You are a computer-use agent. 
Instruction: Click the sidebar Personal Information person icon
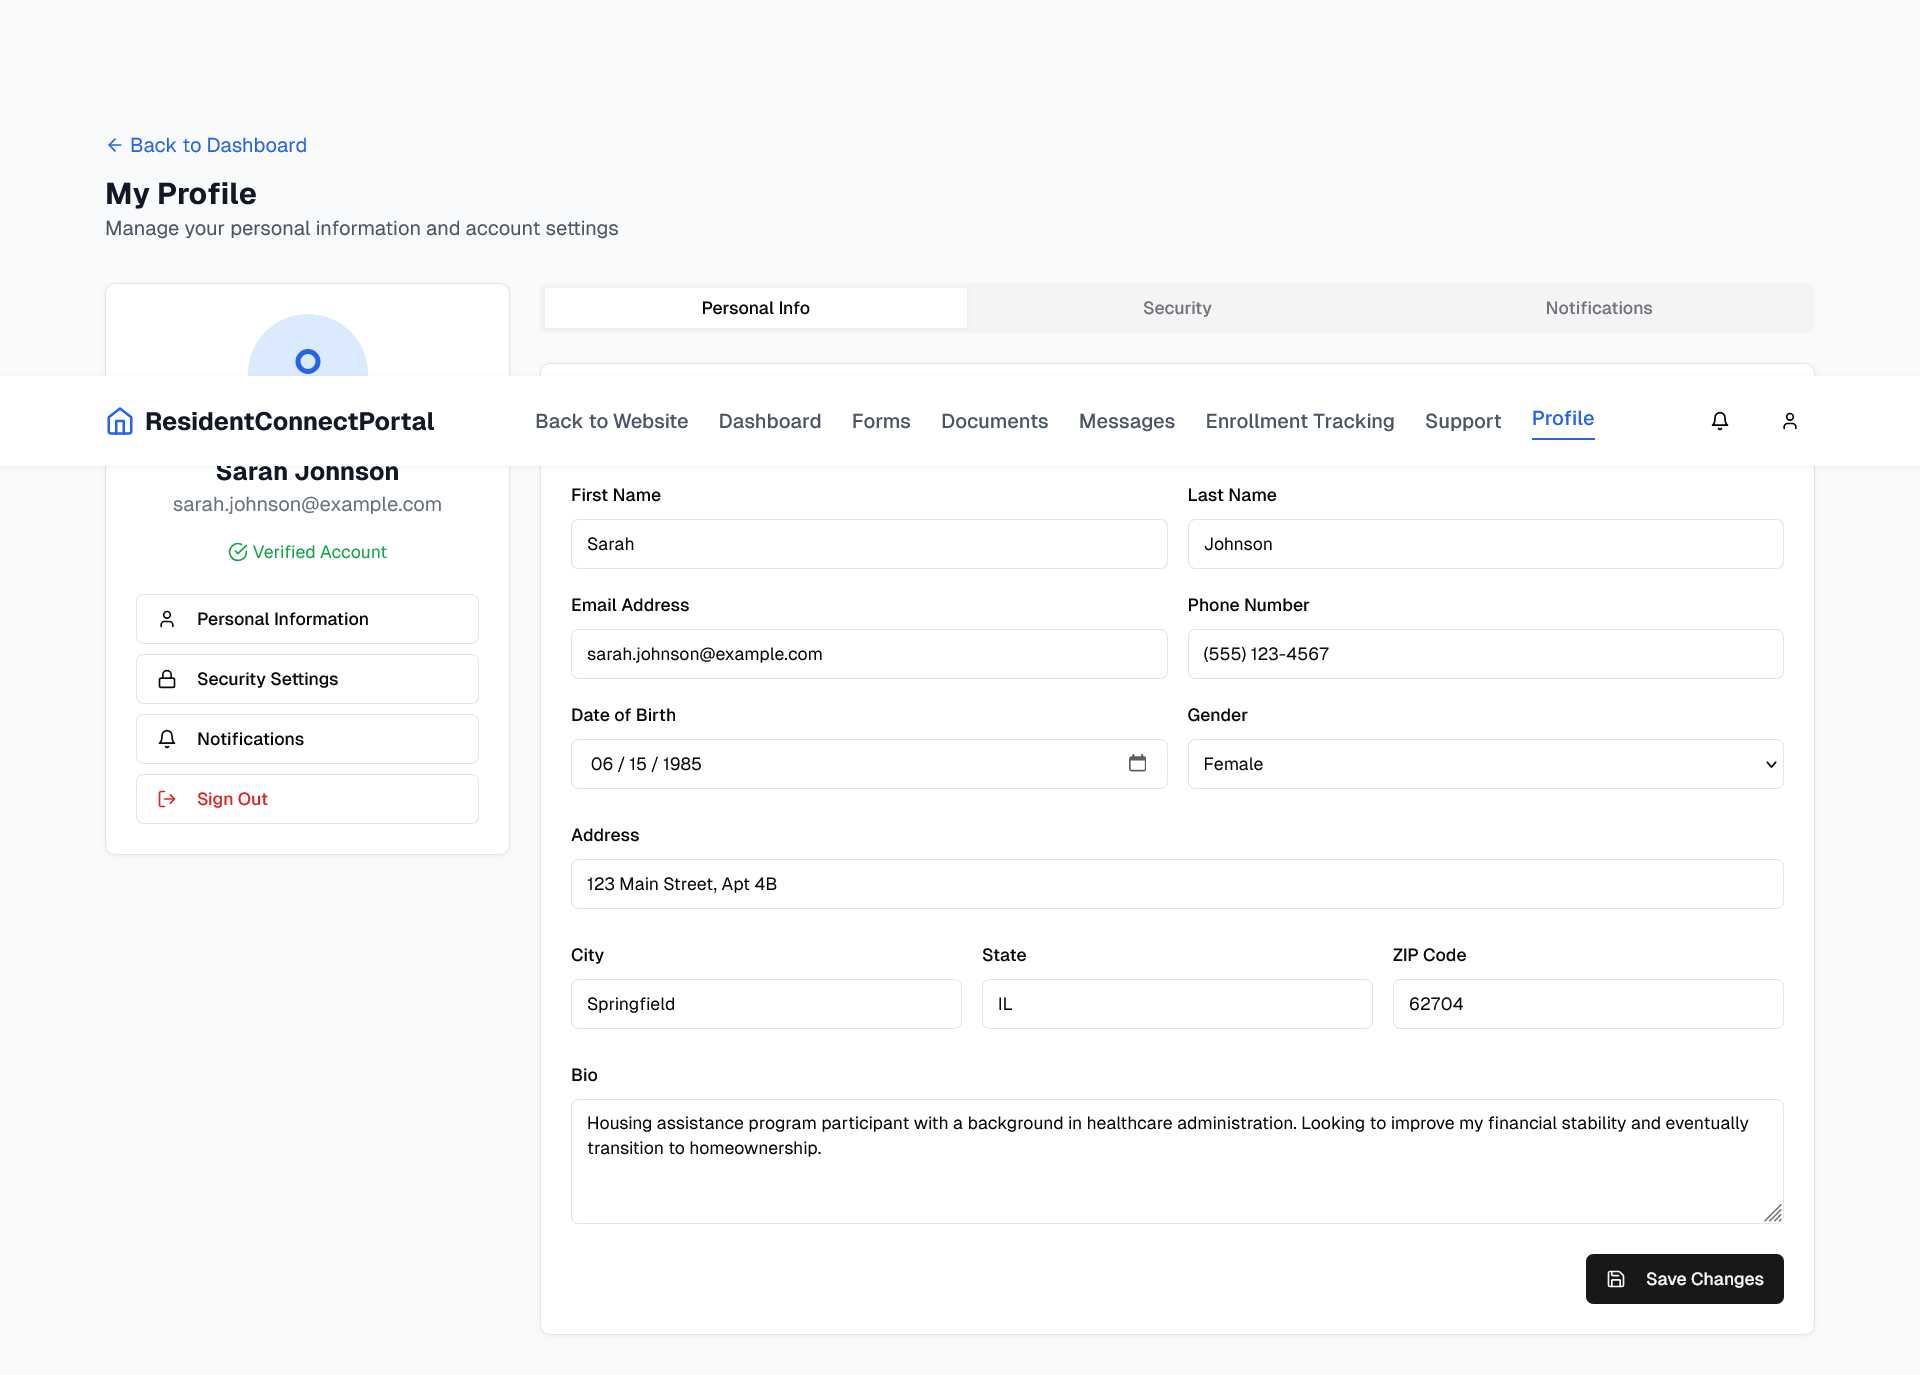167,619
